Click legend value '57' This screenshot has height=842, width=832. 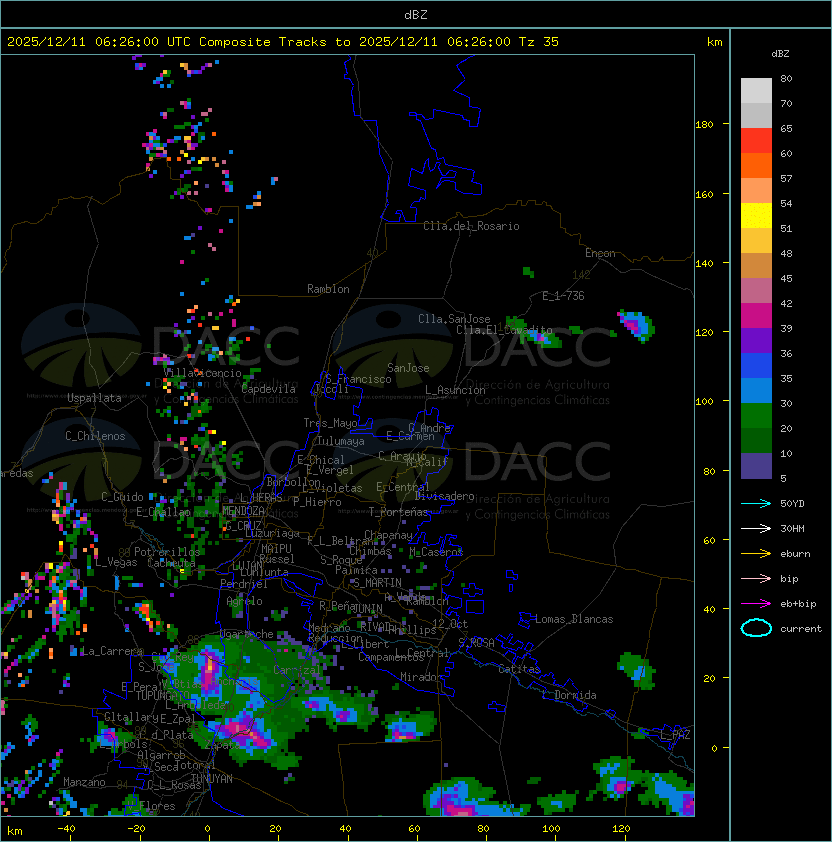click(786, 178)
